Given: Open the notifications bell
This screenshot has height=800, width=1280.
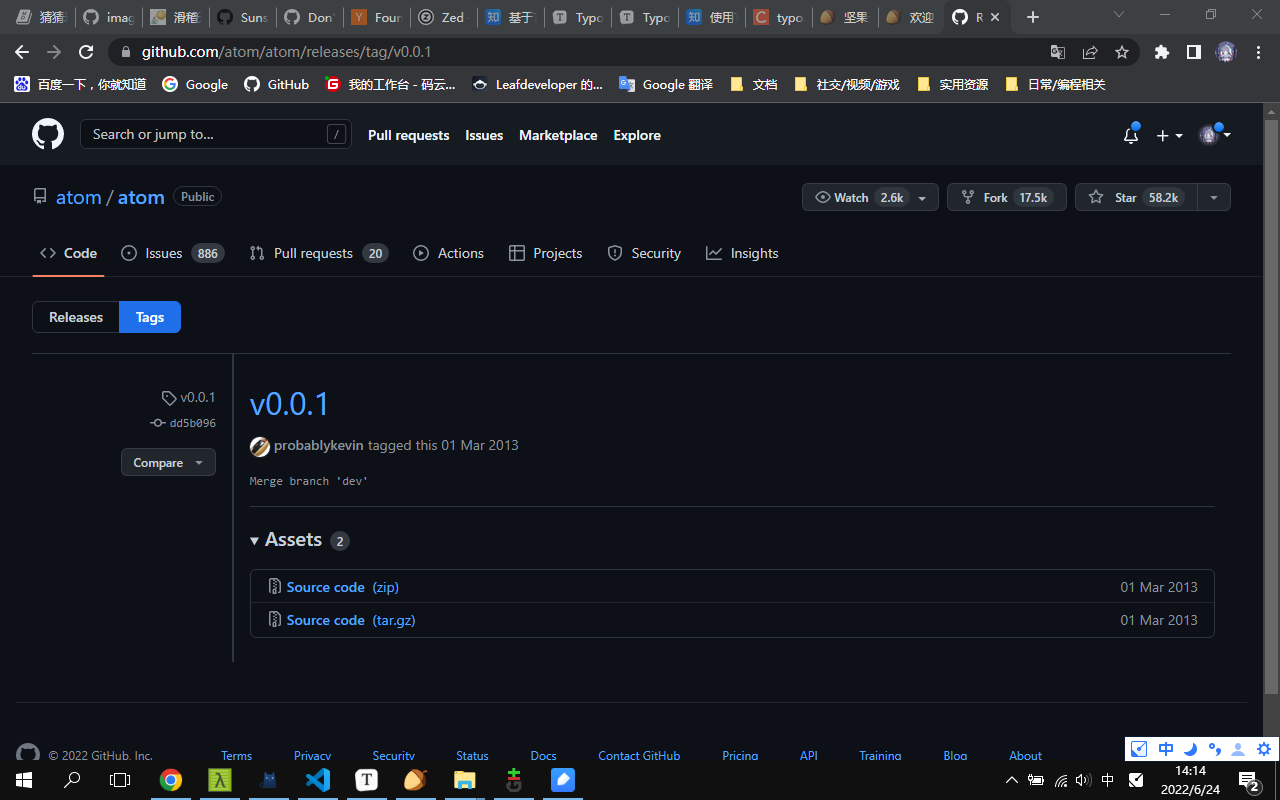Looking at the screenshot, I should click(x=1131, y=135).
